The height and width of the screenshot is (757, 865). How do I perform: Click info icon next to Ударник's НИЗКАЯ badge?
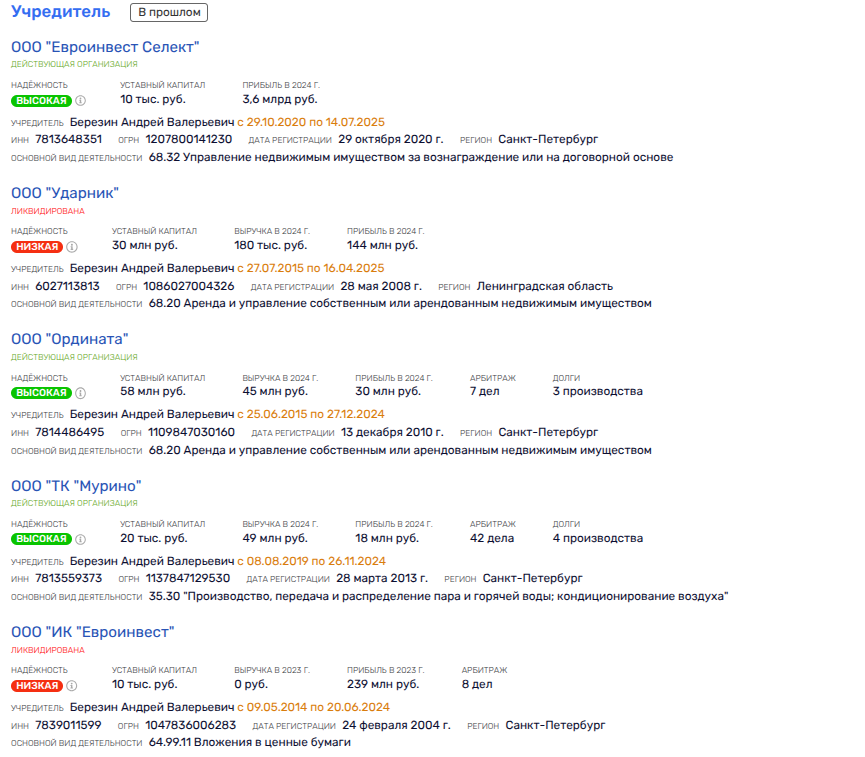tap(72, 246)
